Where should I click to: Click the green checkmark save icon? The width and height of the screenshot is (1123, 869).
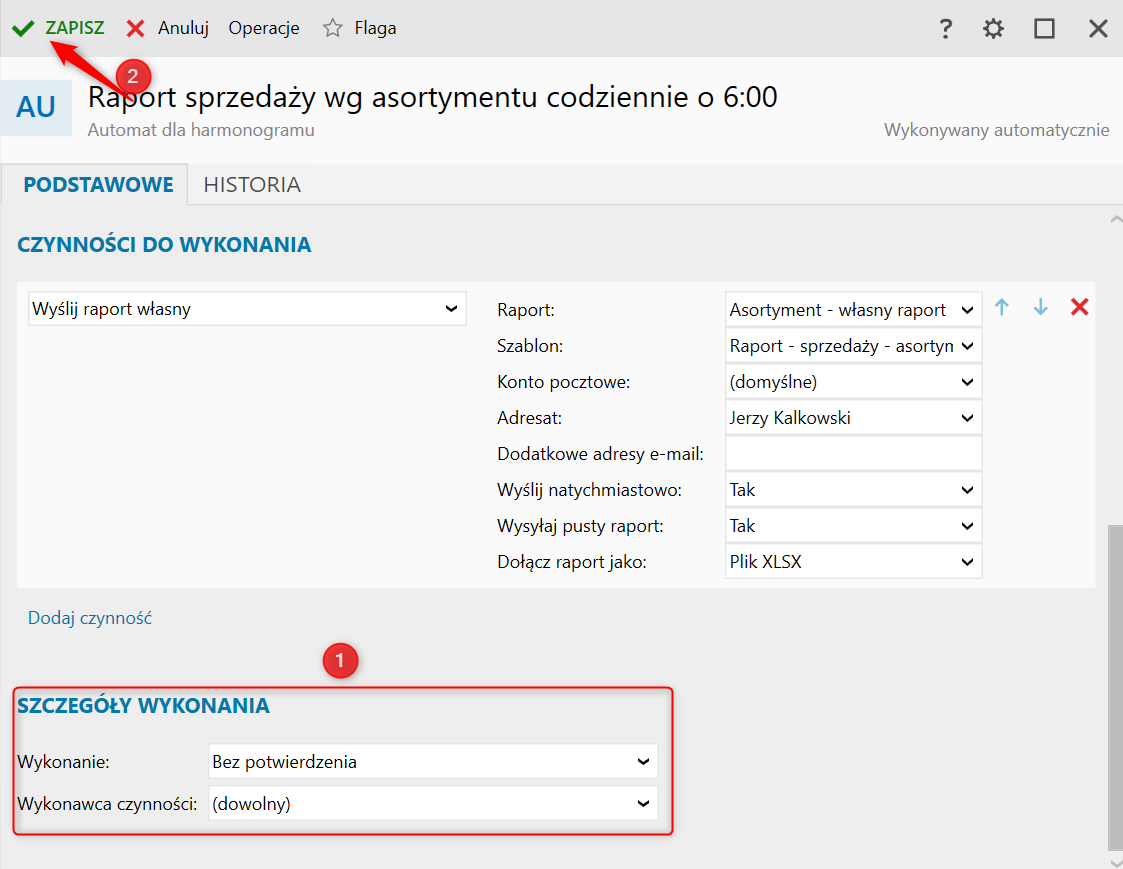pyautogui.click(x=23, y=29)
